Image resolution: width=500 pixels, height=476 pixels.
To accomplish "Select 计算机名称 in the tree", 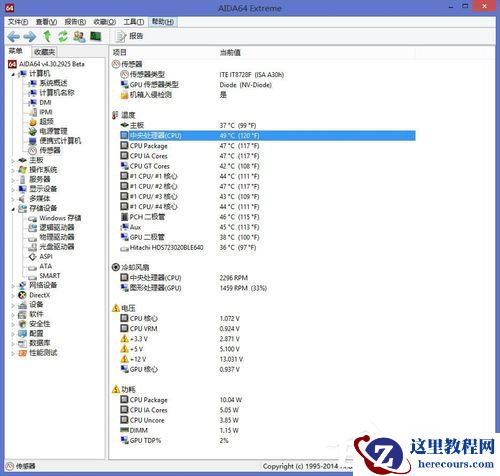I will pyautogui.click(x=57, y=93).
